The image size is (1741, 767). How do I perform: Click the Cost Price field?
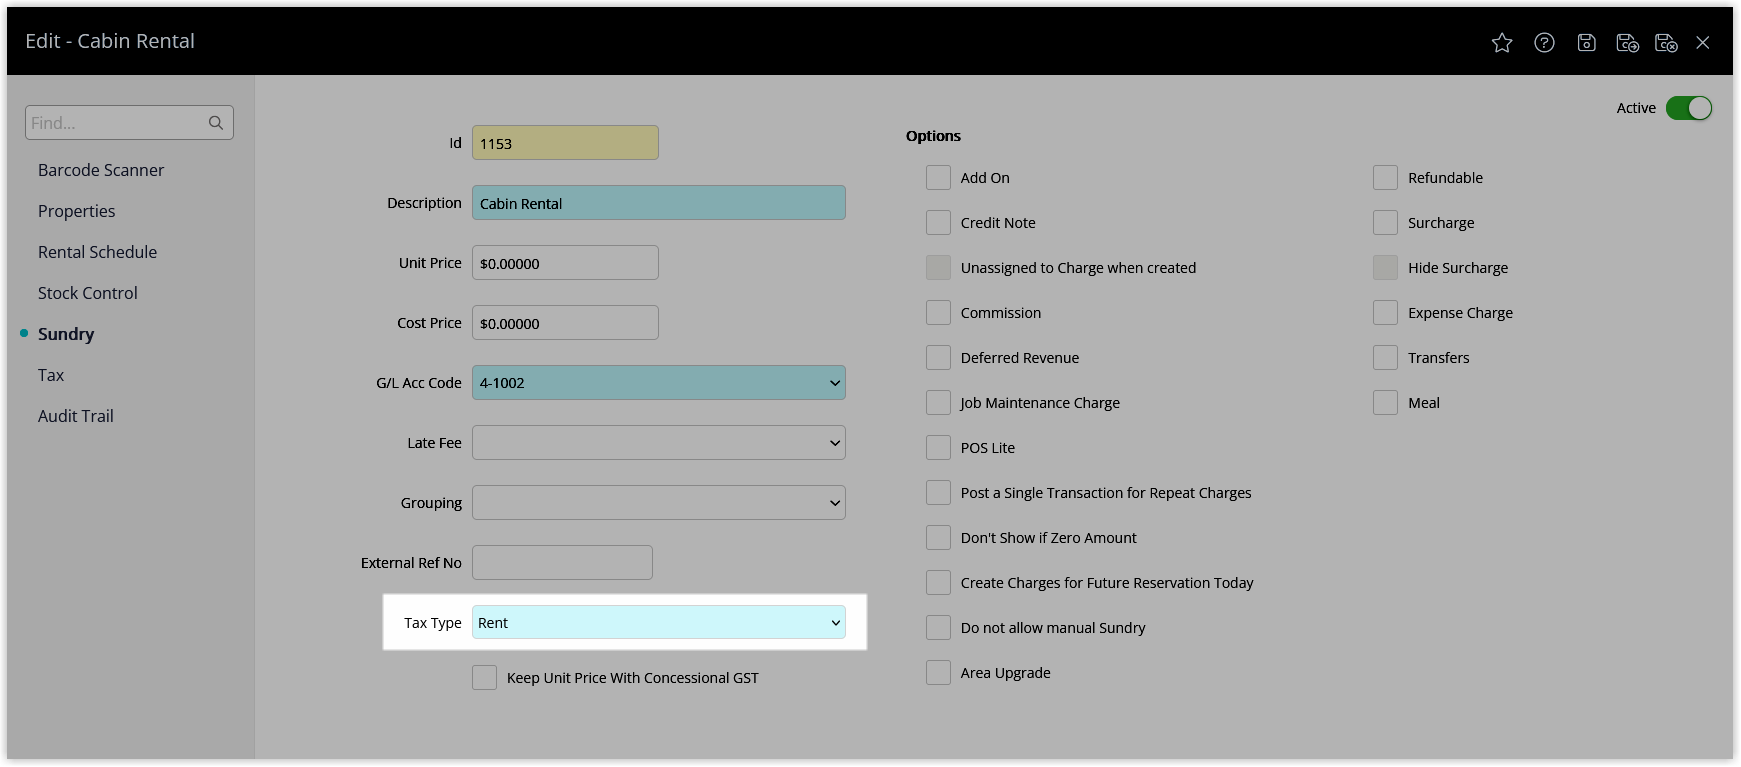(565, 323)
